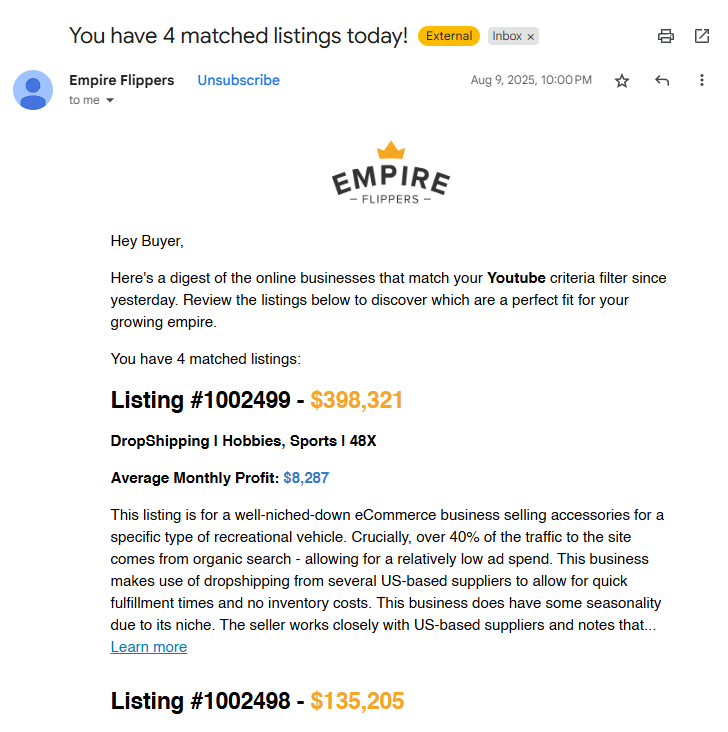The image size is (728, 732).
Task: Star this Empire Flippers email
Action: (622, 81)
